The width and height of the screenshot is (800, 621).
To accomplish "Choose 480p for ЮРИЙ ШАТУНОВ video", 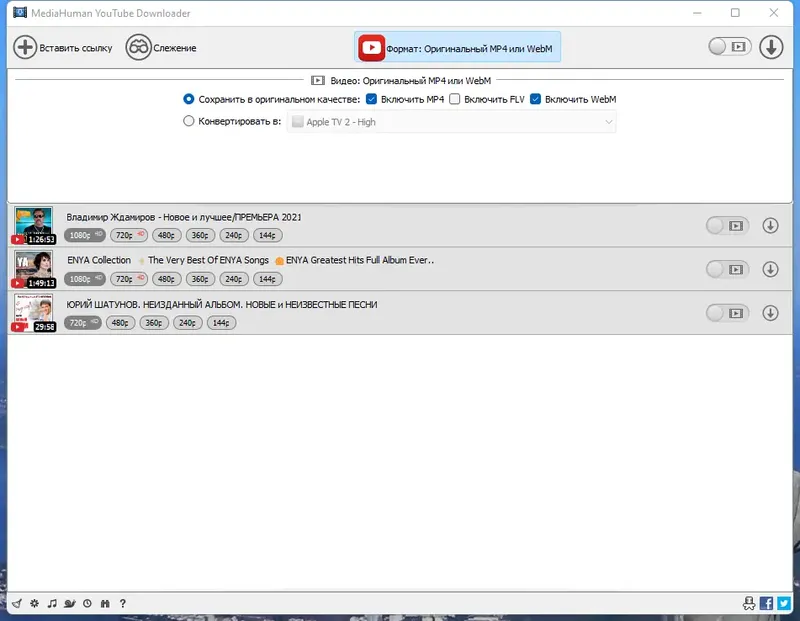I will [120, 323].
